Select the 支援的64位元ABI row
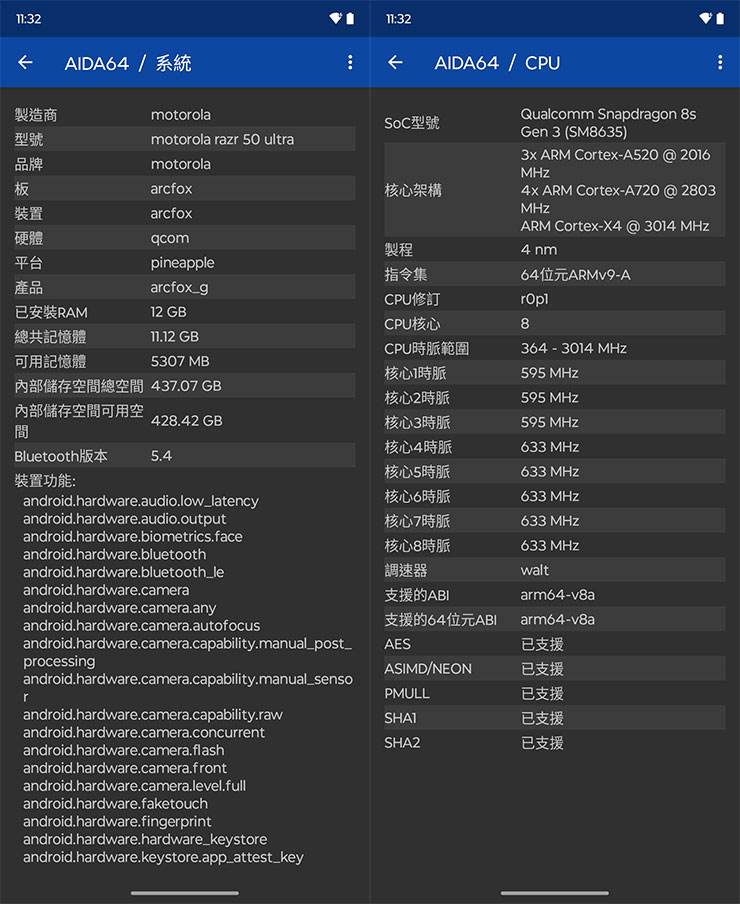 point(554,619)
